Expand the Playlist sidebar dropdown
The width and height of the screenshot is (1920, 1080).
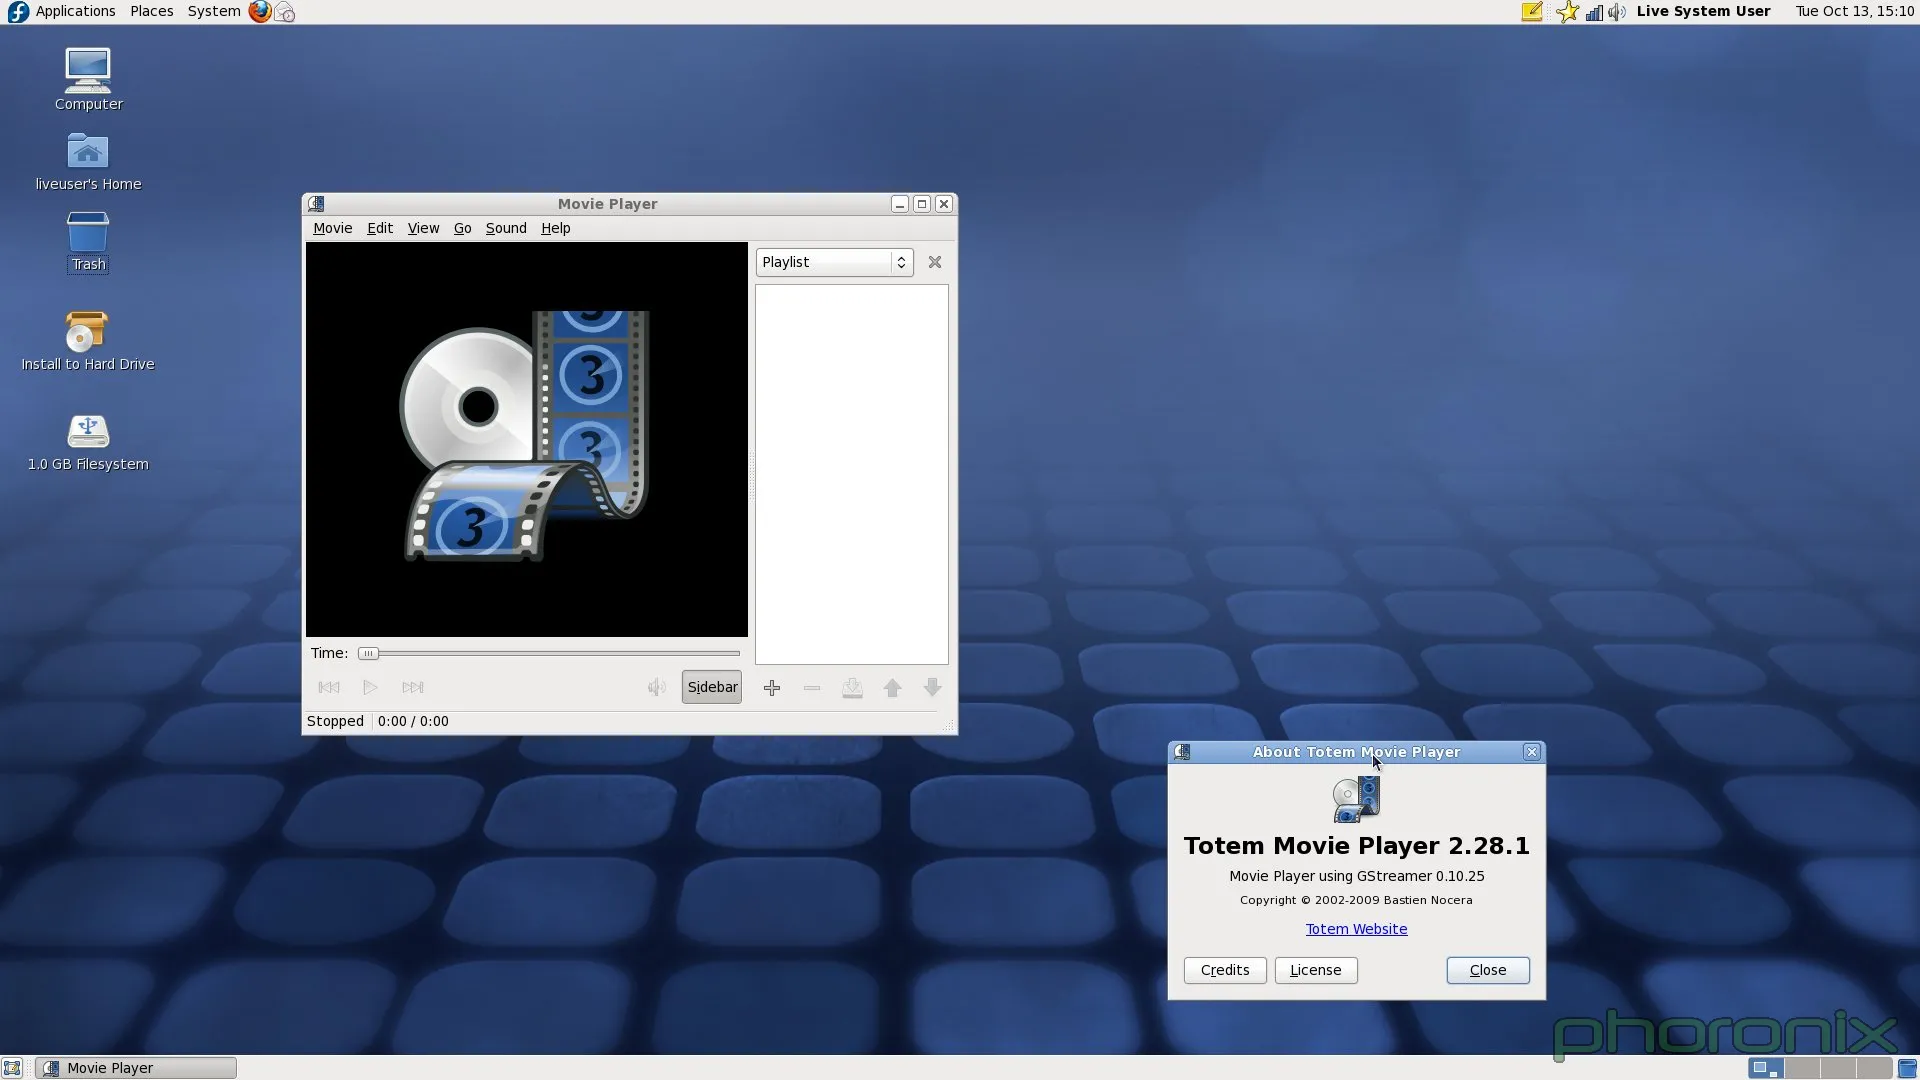834,262
